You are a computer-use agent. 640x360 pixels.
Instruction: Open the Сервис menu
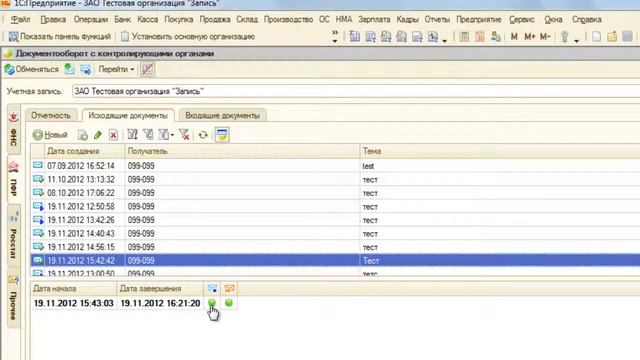pos(522,20)
